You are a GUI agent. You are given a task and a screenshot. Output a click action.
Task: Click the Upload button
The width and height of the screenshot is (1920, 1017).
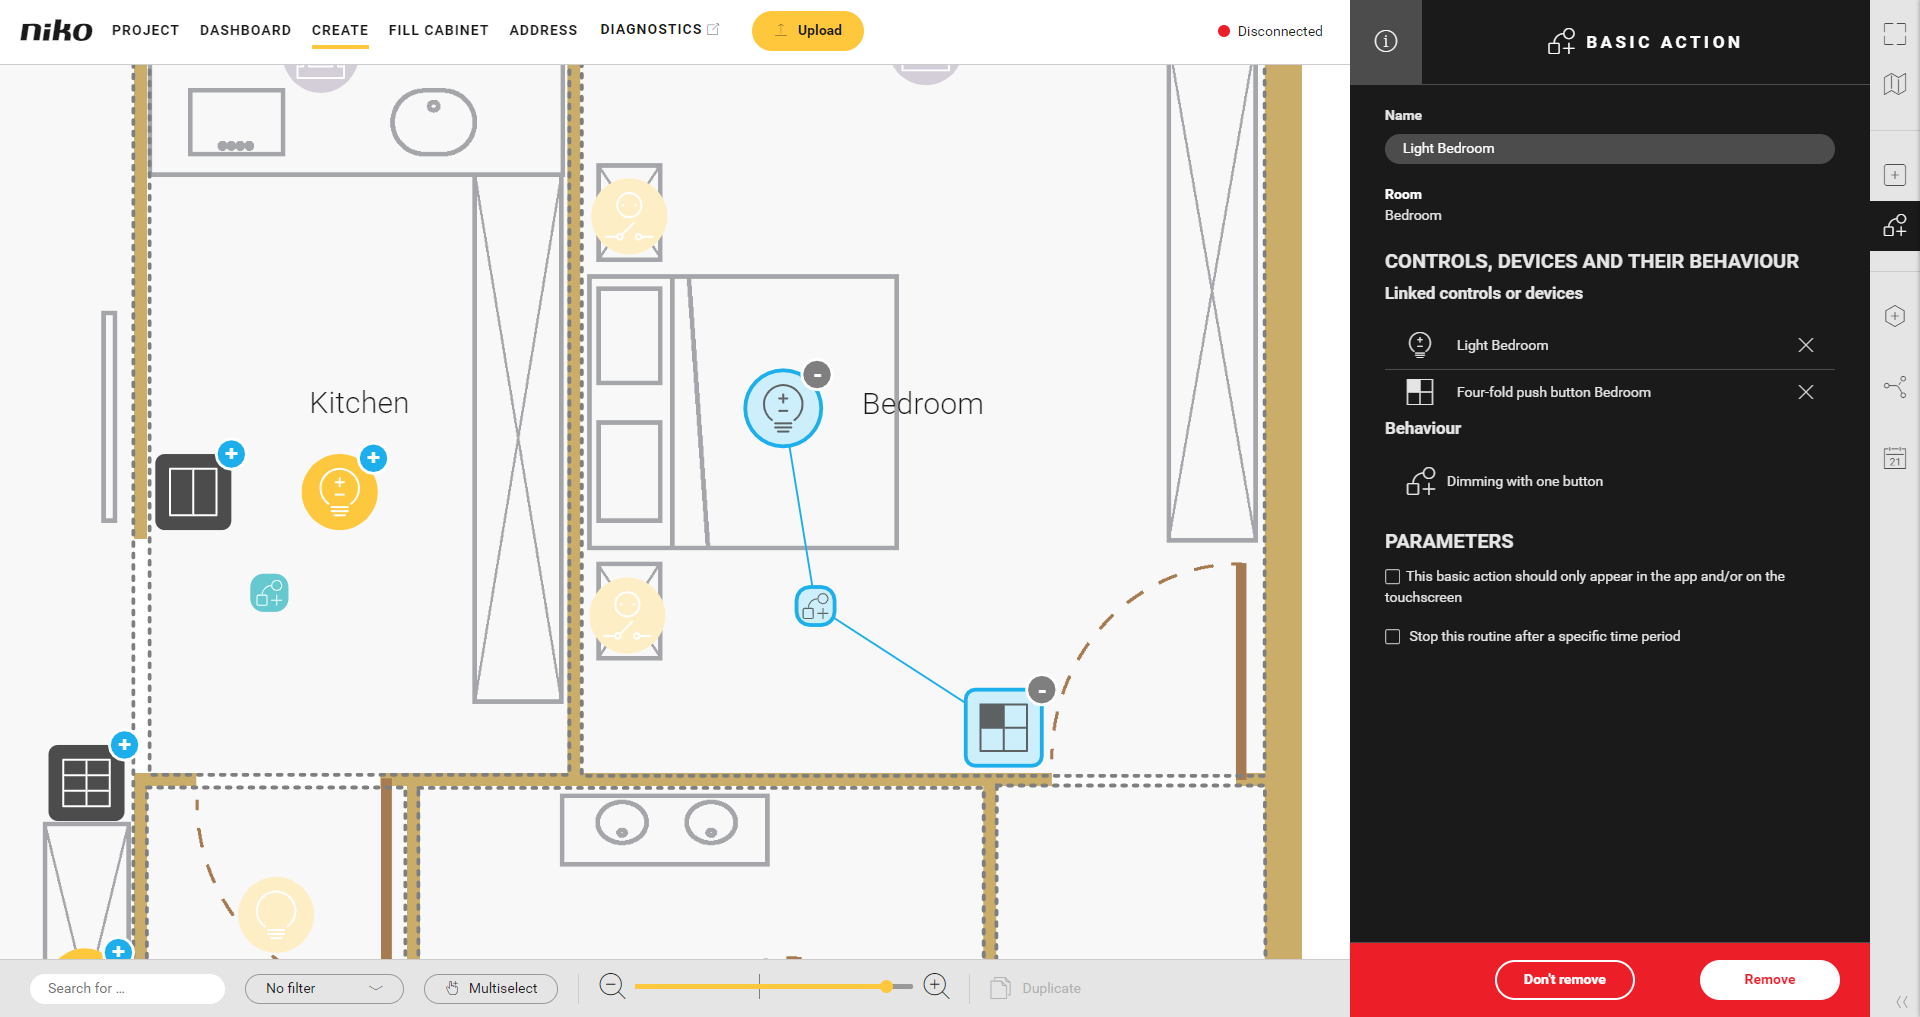point(808,30)
